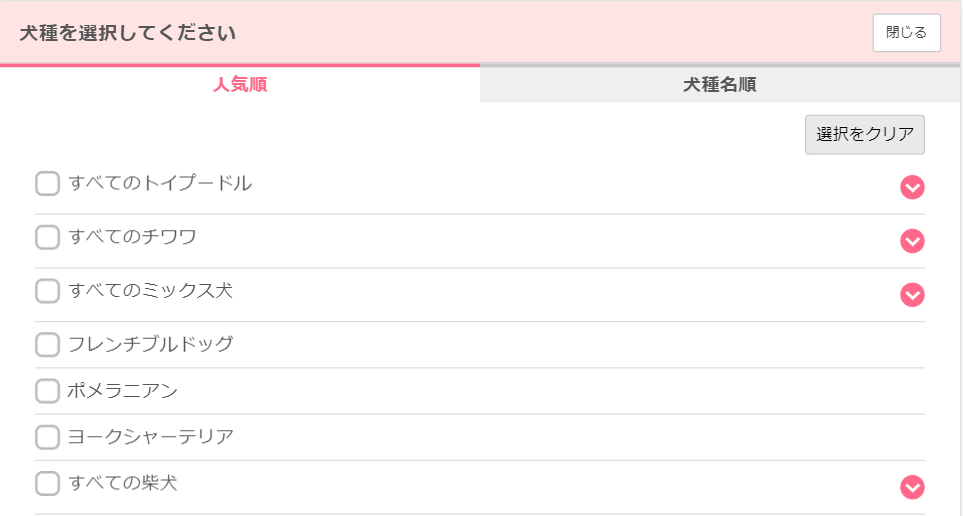Click the 選択をクリア button
The height and width of the screenshot is (516, 963).
(x=865, y=135)
